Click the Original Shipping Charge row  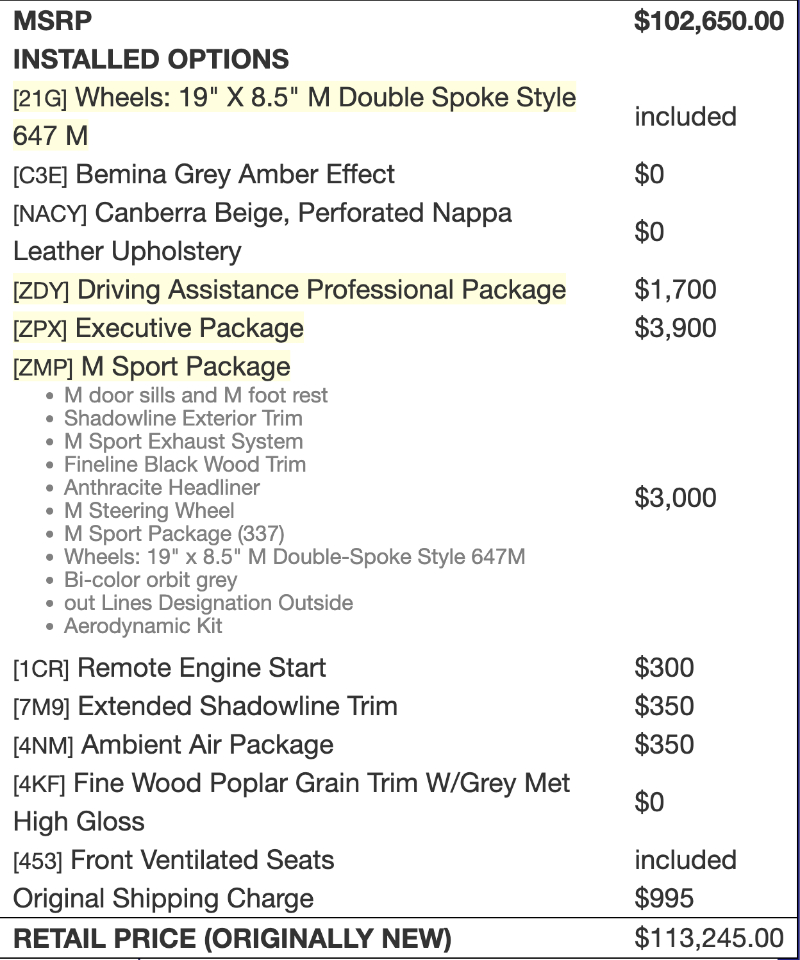pyautogui.click(x=163, y=898)
